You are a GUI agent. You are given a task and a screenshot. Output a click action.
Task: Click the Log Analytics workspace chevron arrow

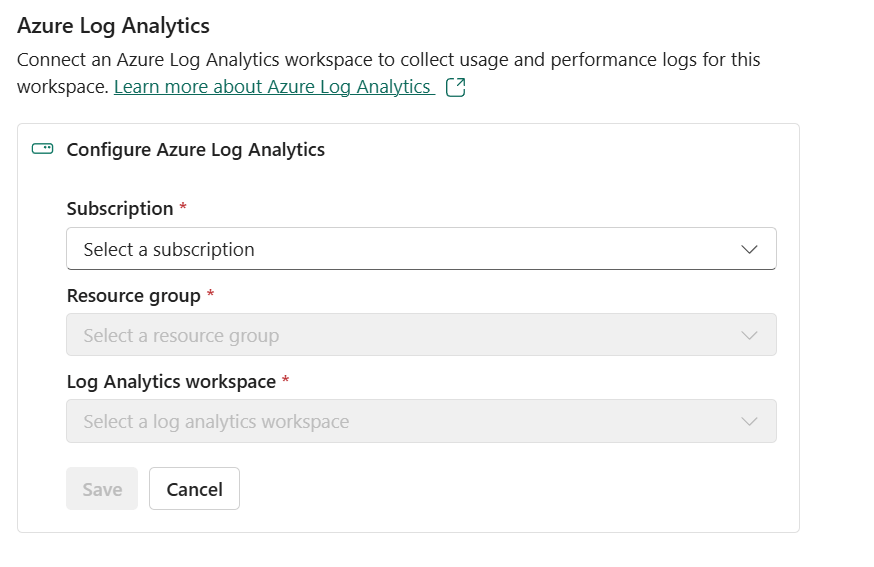pyautogui.click(x=750, y=421)
